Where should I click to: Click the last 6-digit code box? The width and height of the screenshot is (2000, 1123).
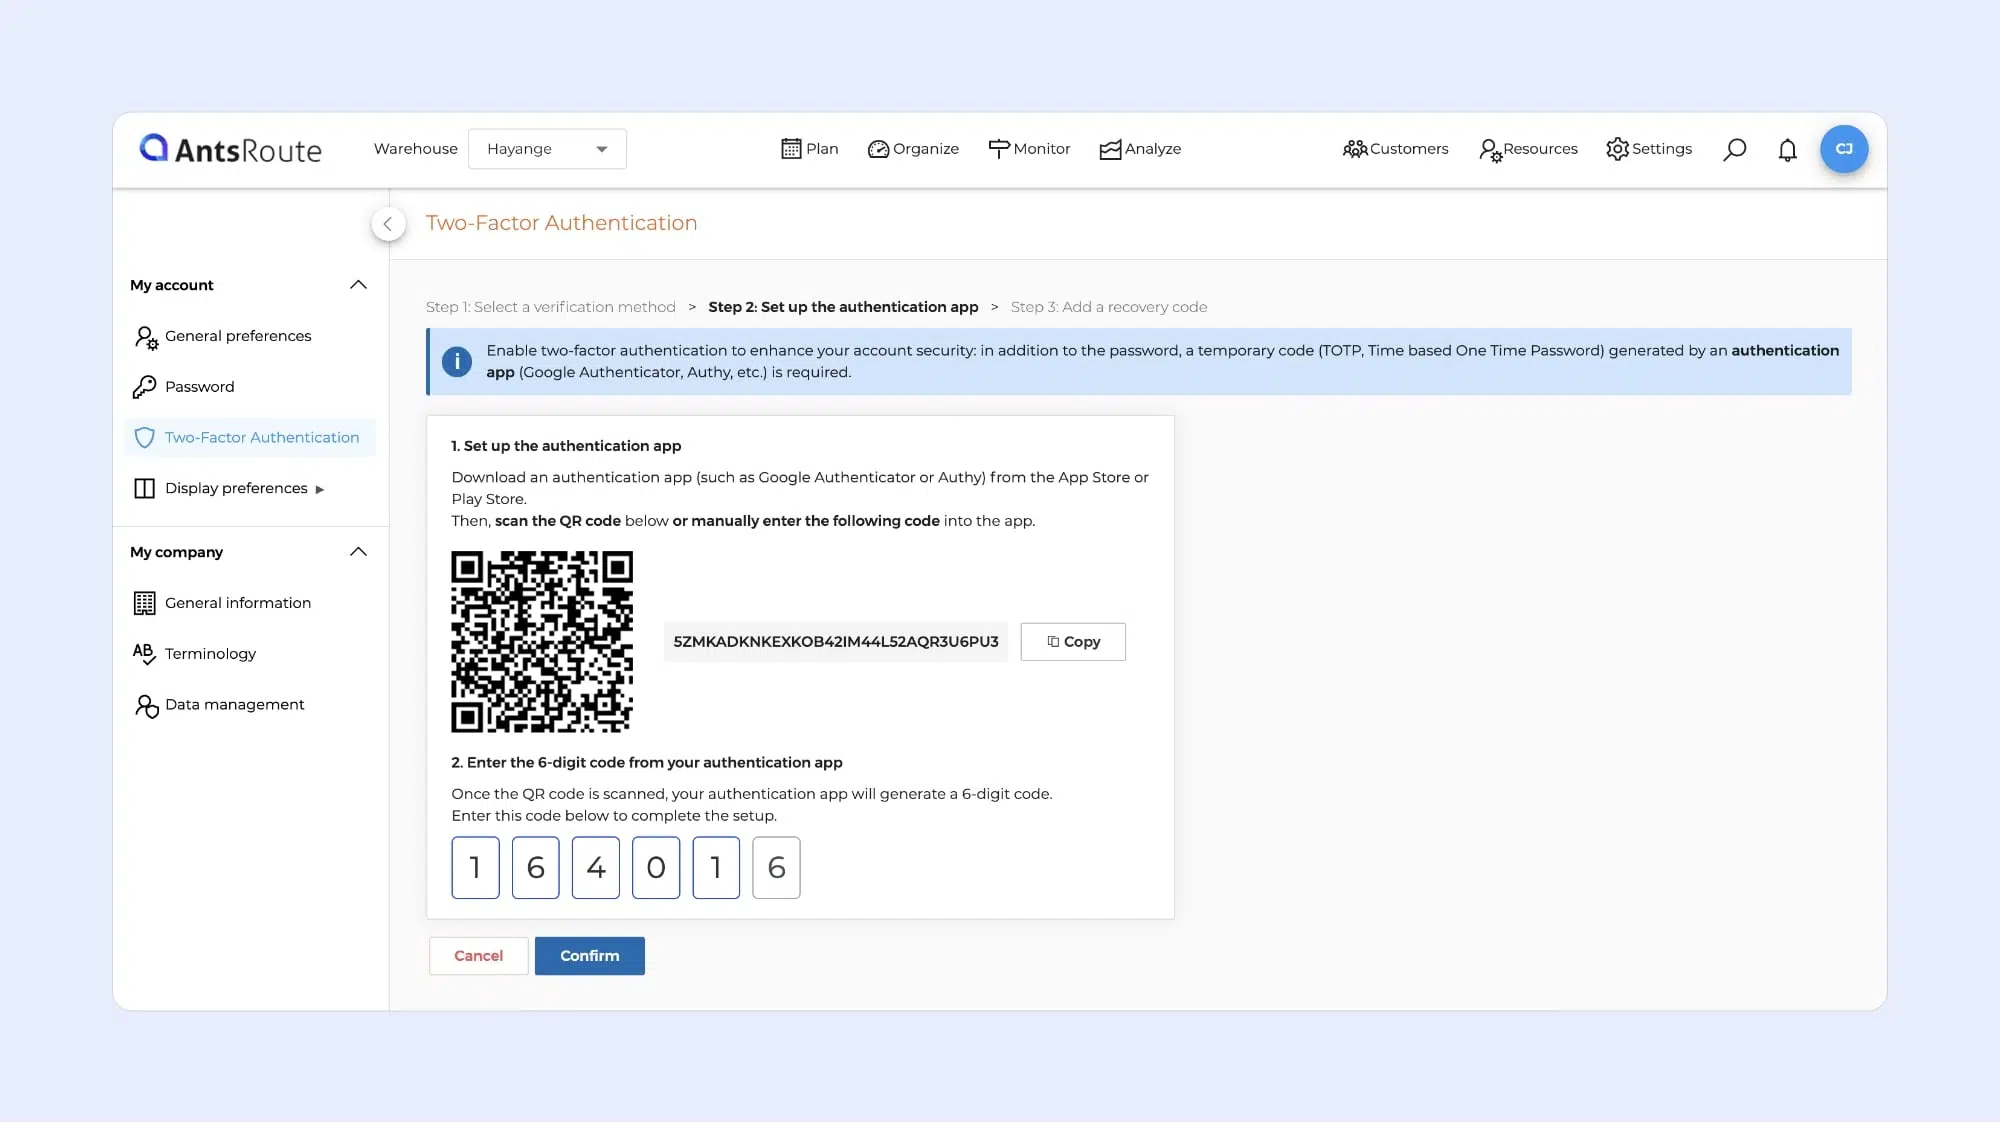pyautogui.click(x=776, y=868)
